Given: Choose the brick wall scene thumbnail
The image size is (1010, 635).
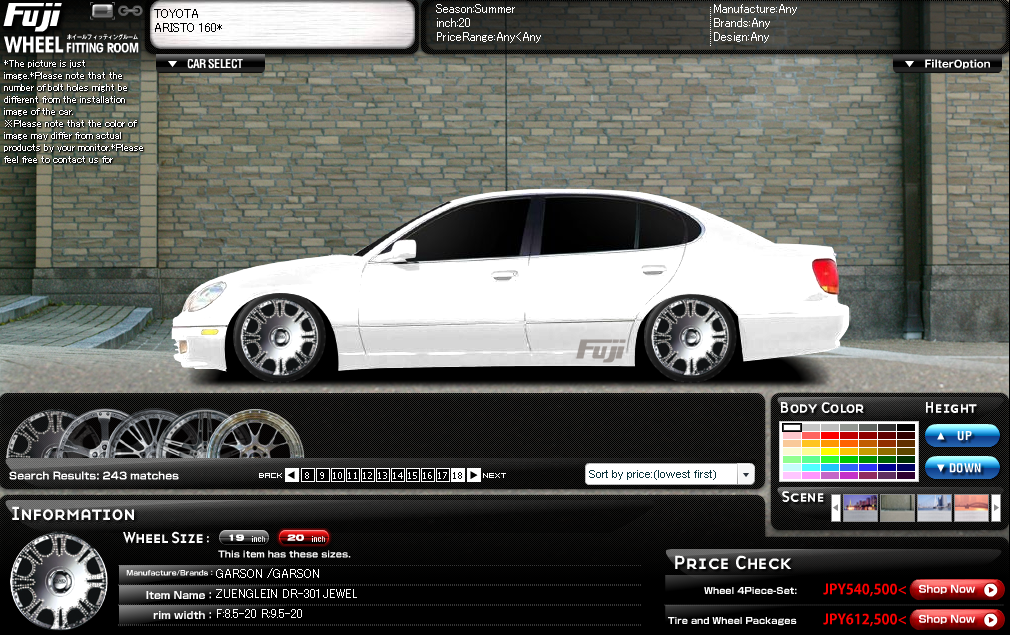Looking at the screenshot, I should 897,507.
